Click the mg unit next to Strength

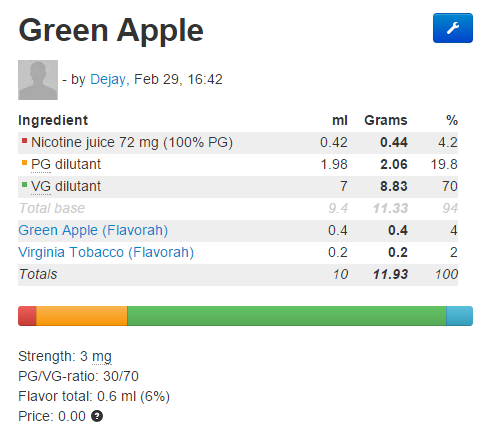tap(102, 357)
